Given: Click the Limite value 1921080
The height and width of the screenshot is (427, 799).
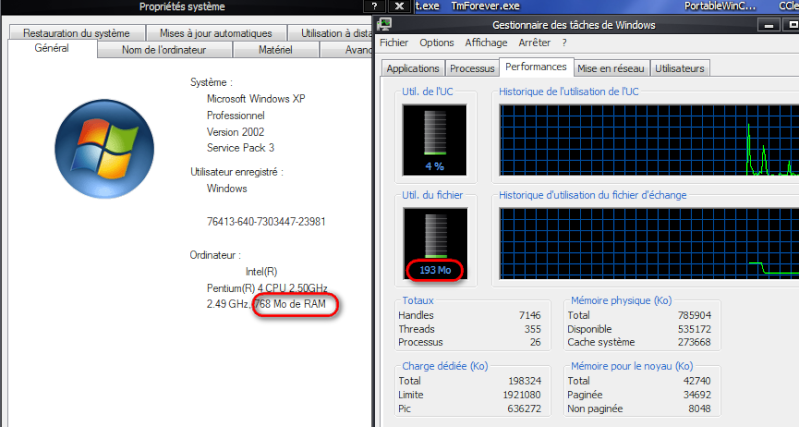Looking at the screenshot, I should click(x=522, y=395).
